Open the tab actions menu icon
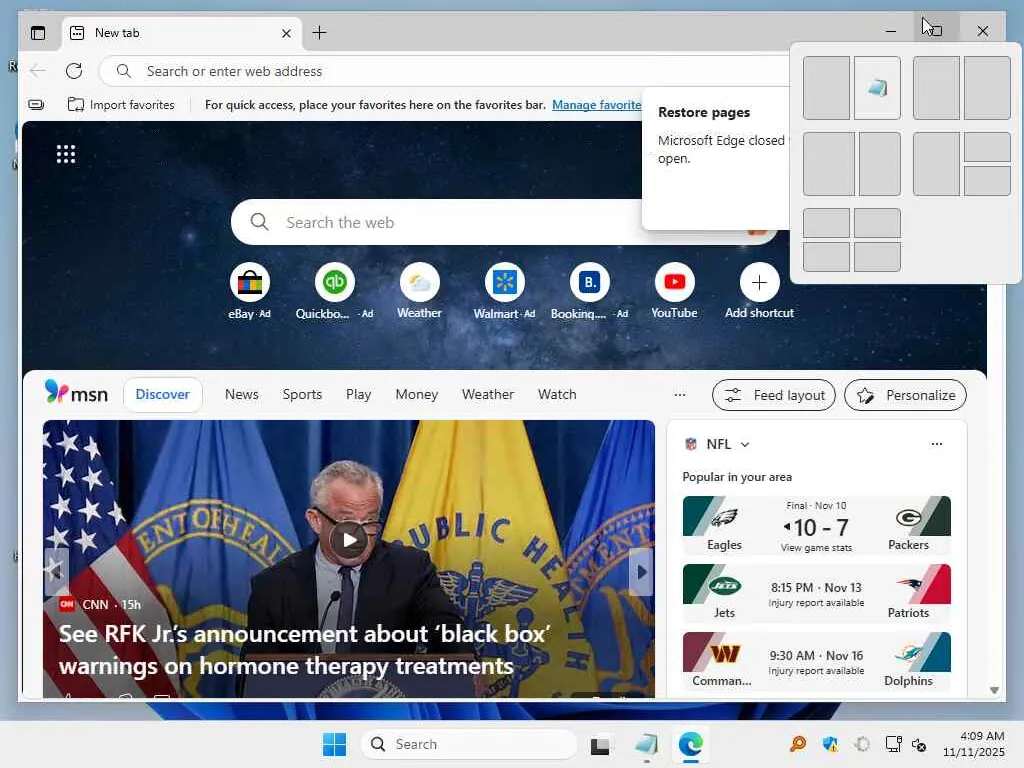Viewport: 1024px width, 768px height. 38,33
